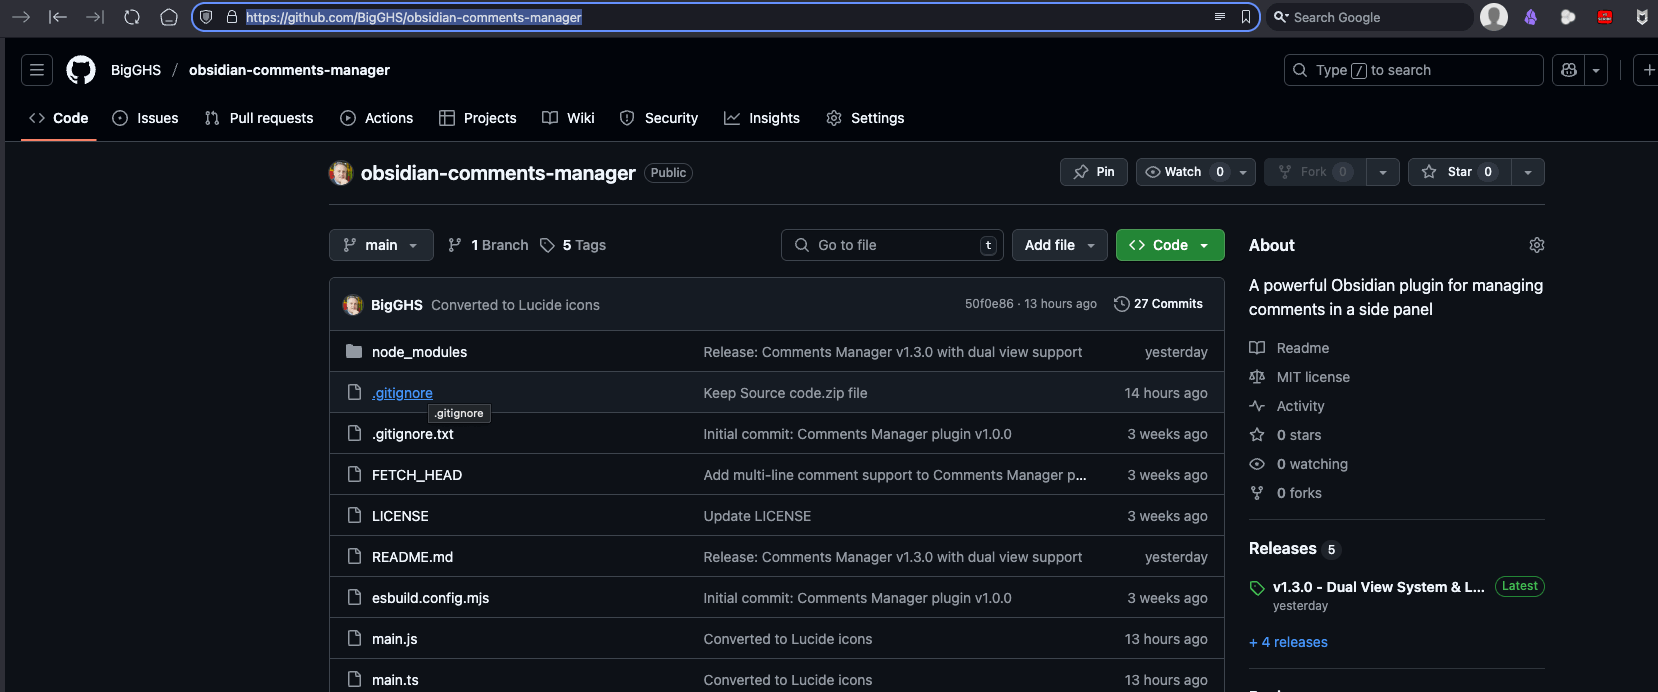View the 0 forks link

(x=1285, y=493)
